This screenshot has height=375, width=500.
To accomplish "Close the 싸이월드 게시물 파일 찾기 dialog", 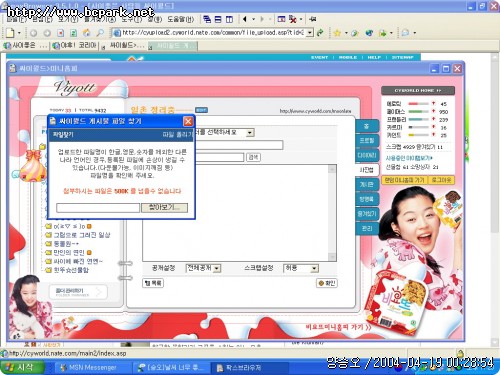I will 188,121.
